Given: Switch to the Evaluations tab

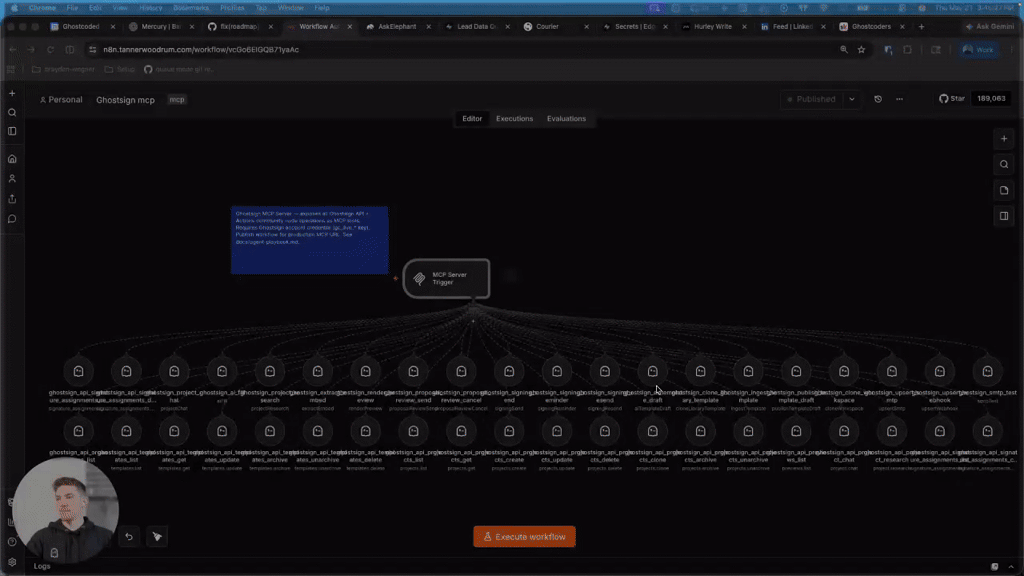Looking at the screenshot, I should (x=566, y=119).
